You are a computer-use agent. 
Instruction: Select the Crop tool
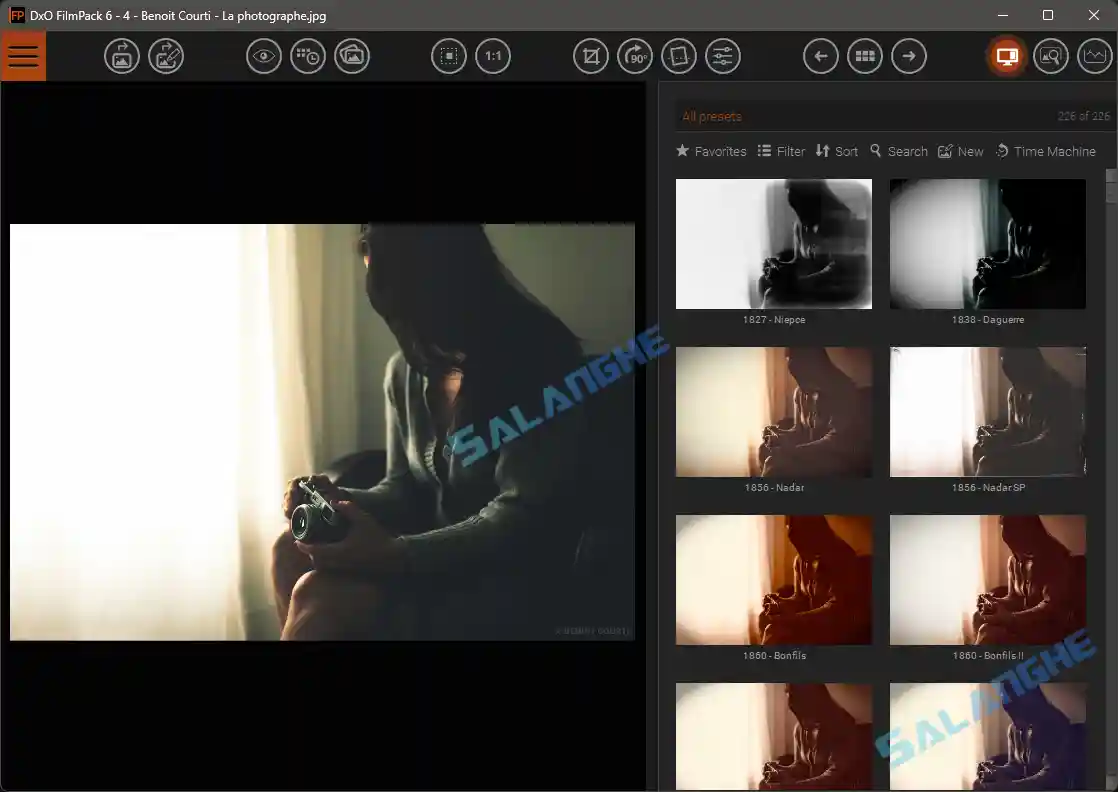(x=590, y=56)
